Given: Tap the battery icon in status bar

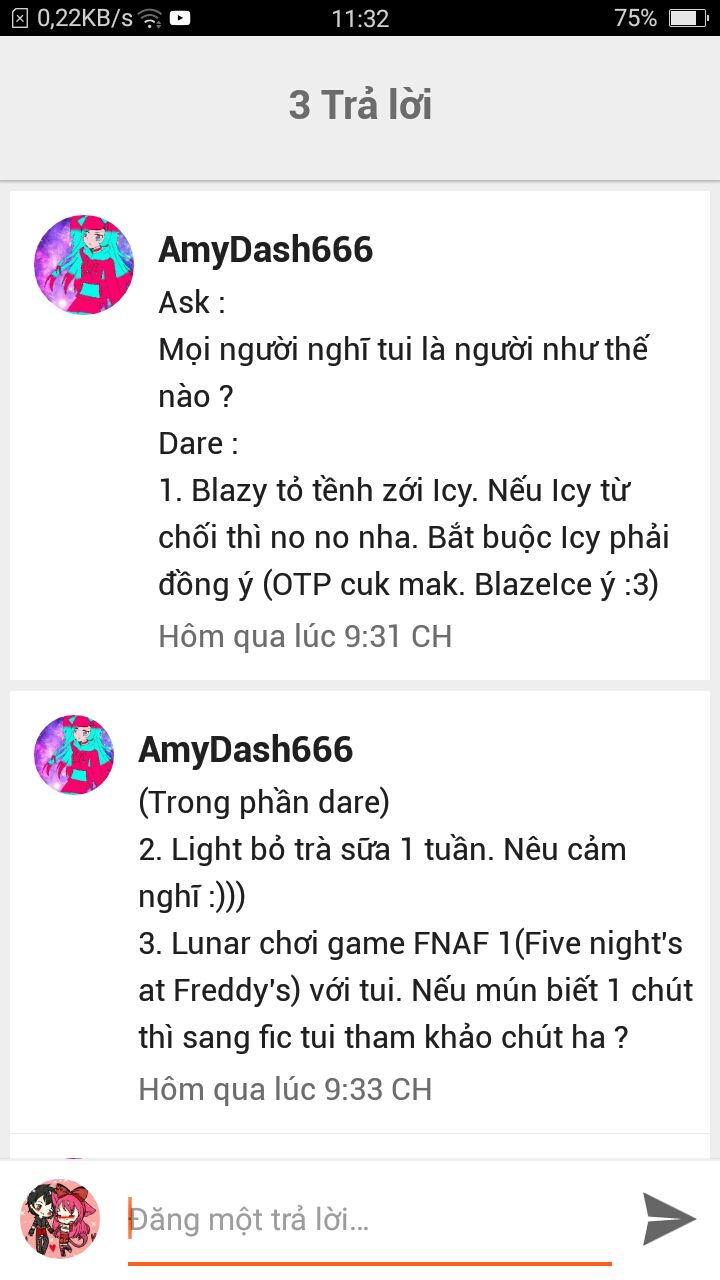Looking at the screenshot, I should pyautogui.click(x=687, y=17).
